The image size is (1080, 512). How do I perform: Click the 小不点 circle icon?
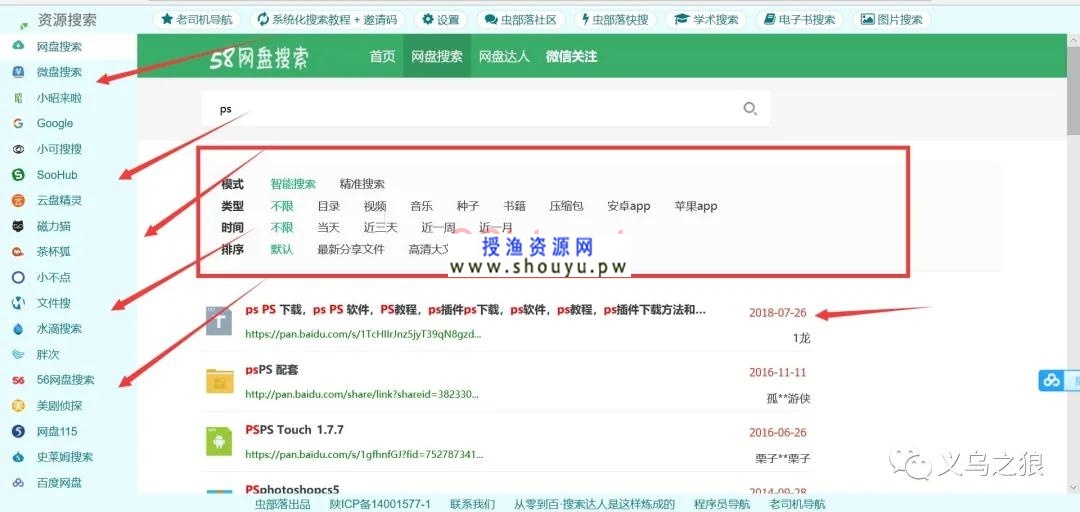click(x=19, y=278)
